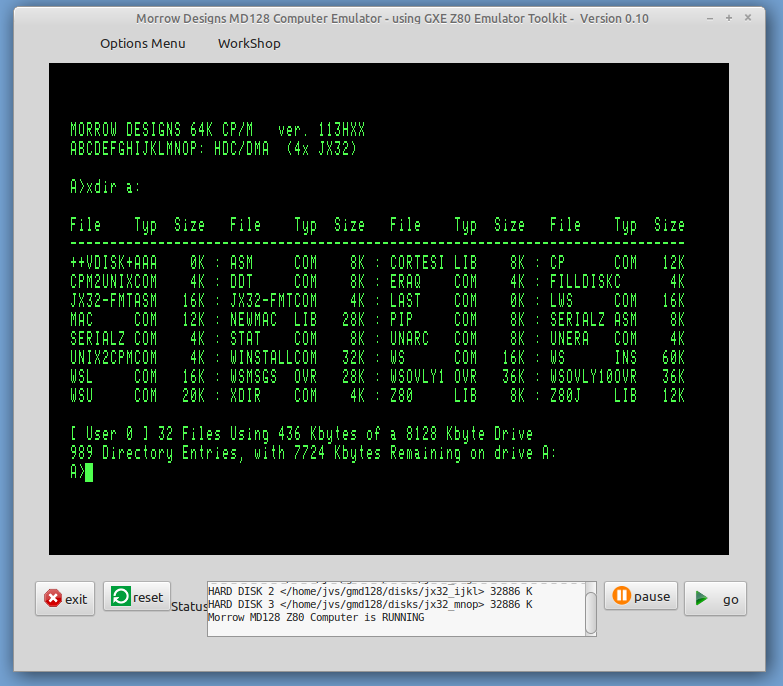
Task: Start the emulator with go button
Action: click(x=715, y=599)
